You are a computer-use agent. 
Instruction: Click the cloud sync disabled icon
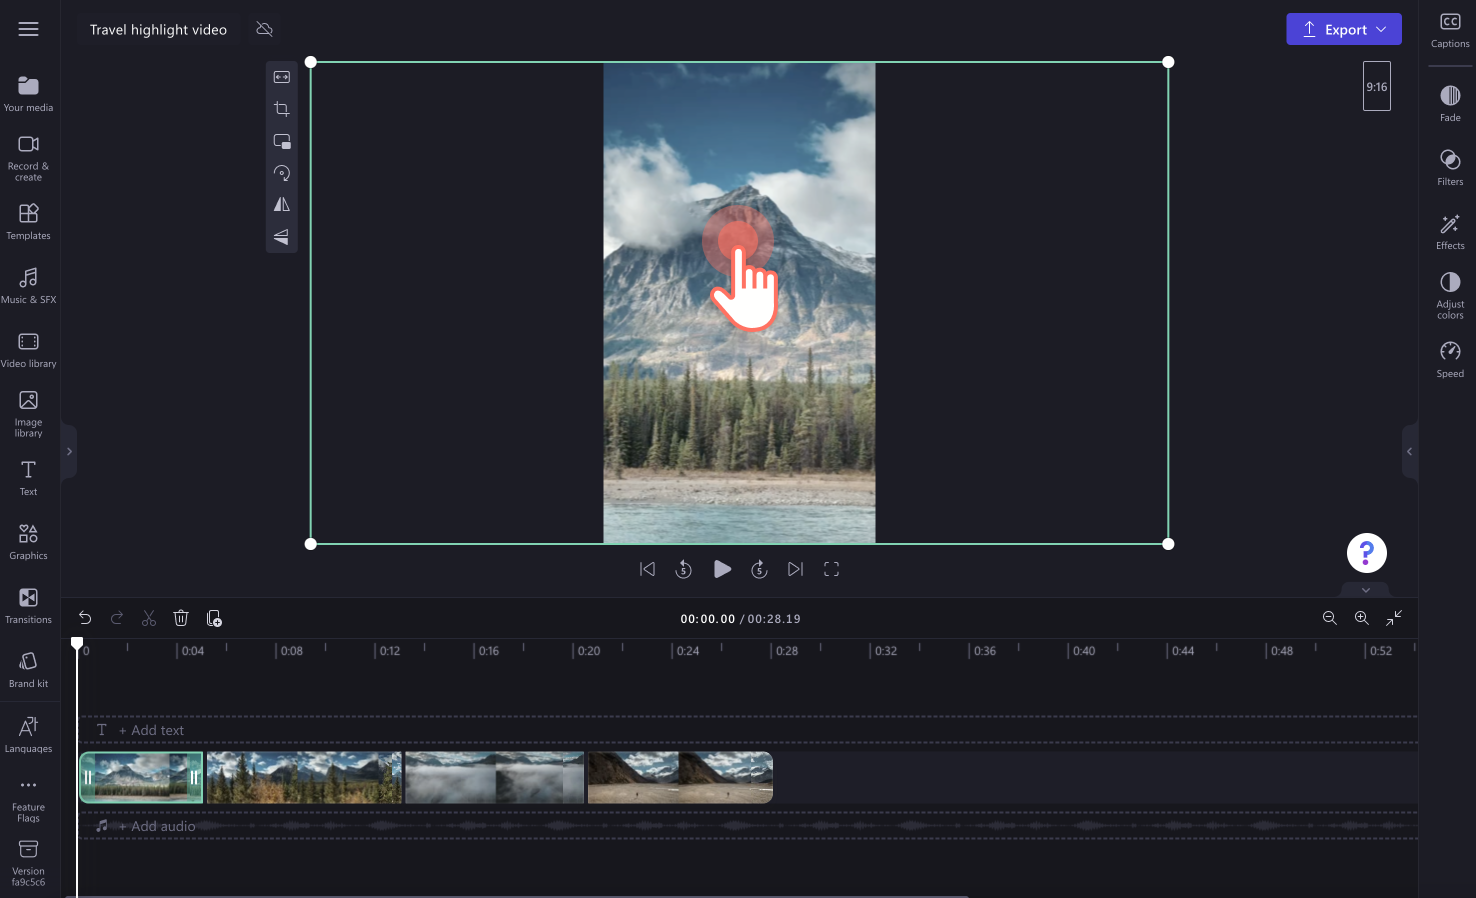click(x=264, y=29)
